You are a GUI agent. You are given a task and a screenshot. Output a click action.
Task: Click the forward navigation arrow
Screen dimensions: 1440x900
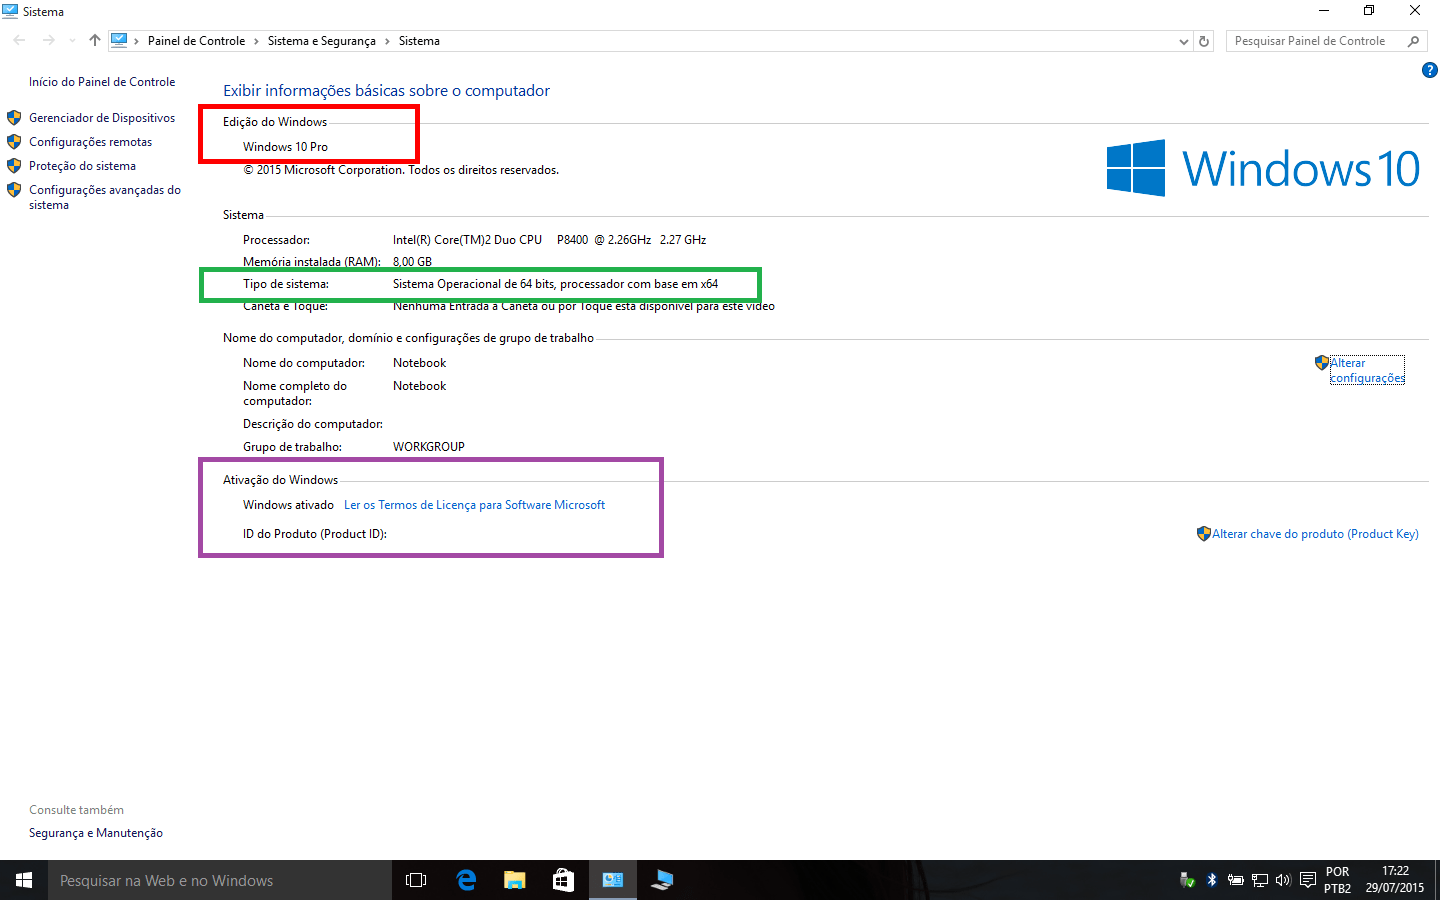48,41
